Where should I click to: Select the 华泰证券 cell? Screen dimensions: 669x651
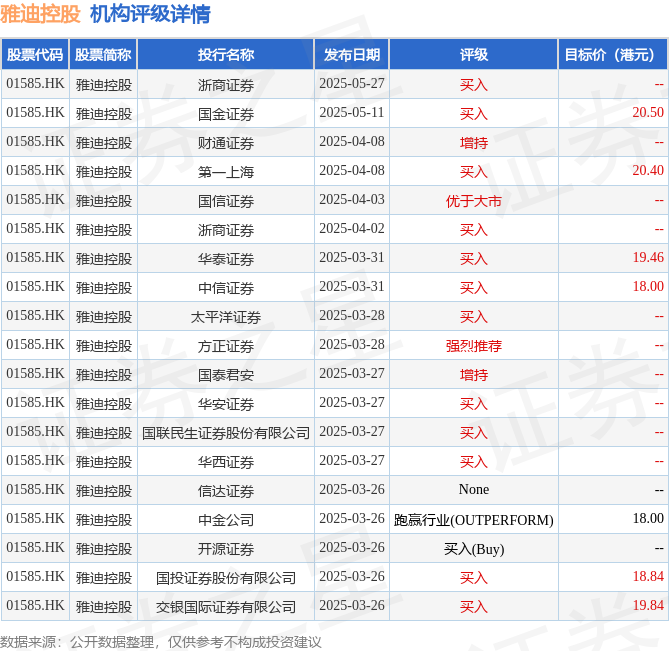pyautogui.click(x=226, y=259)
